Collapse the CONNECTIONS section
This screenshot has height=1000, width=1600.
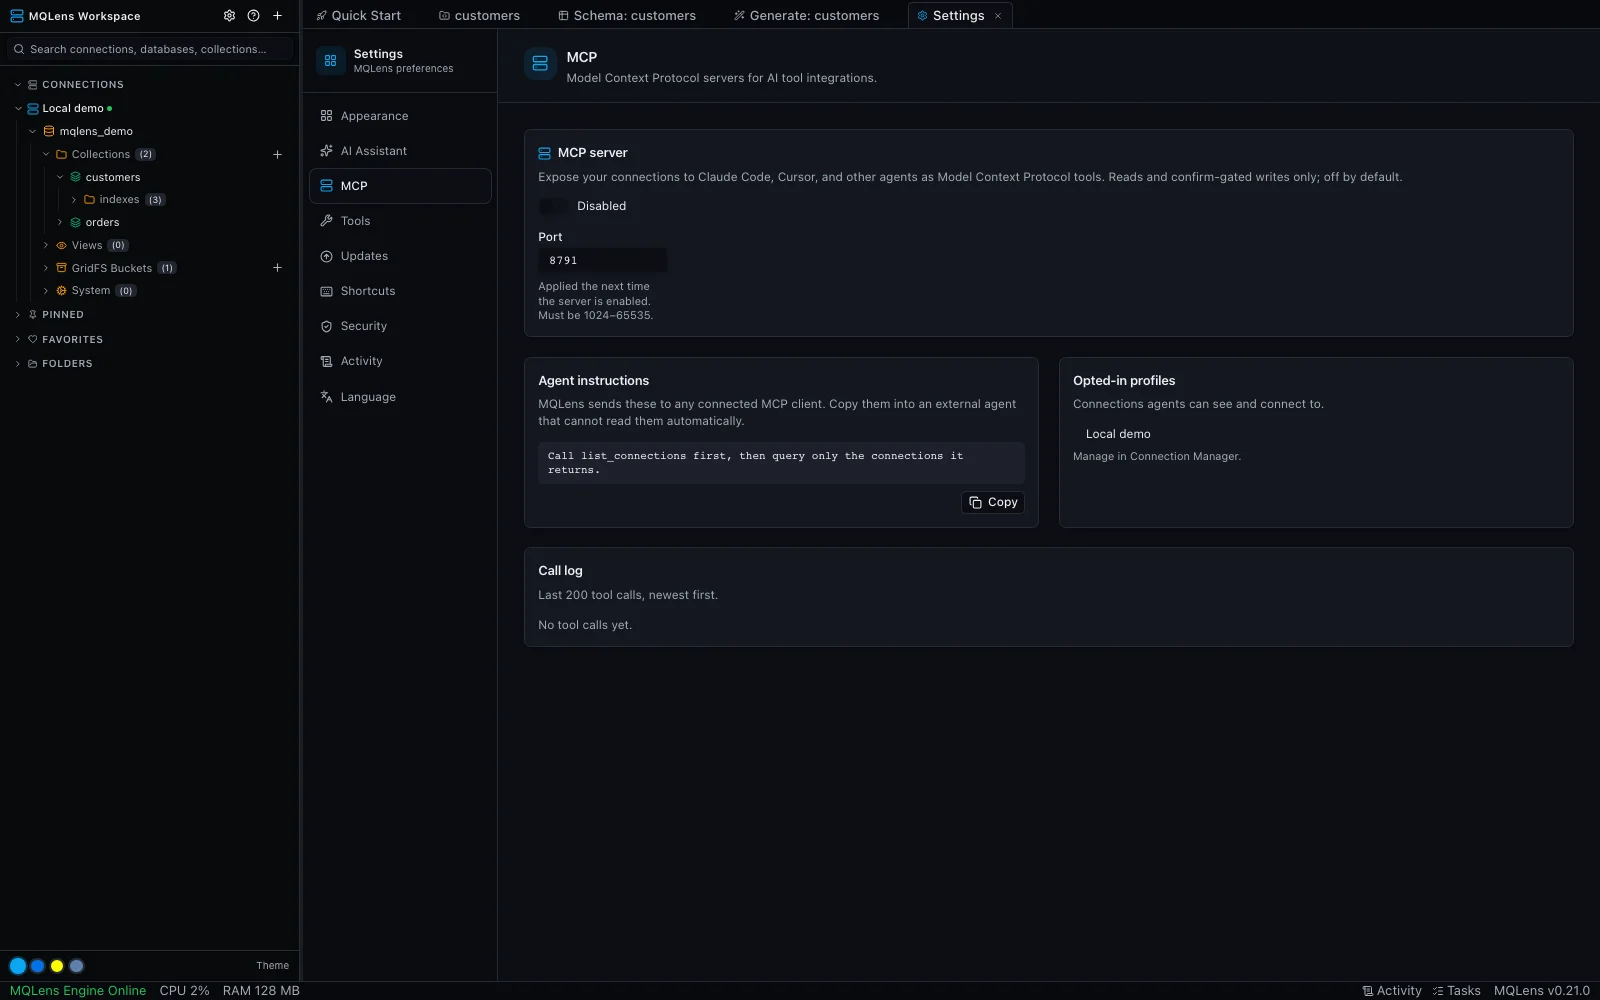coord(18,85)
